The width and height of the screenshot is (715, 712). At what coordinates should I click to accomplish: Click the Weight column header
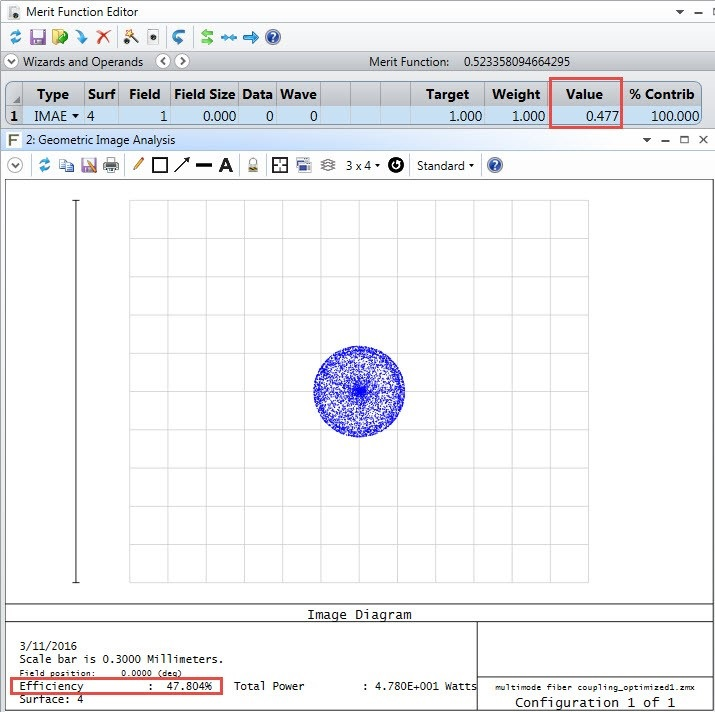[515, 94]
